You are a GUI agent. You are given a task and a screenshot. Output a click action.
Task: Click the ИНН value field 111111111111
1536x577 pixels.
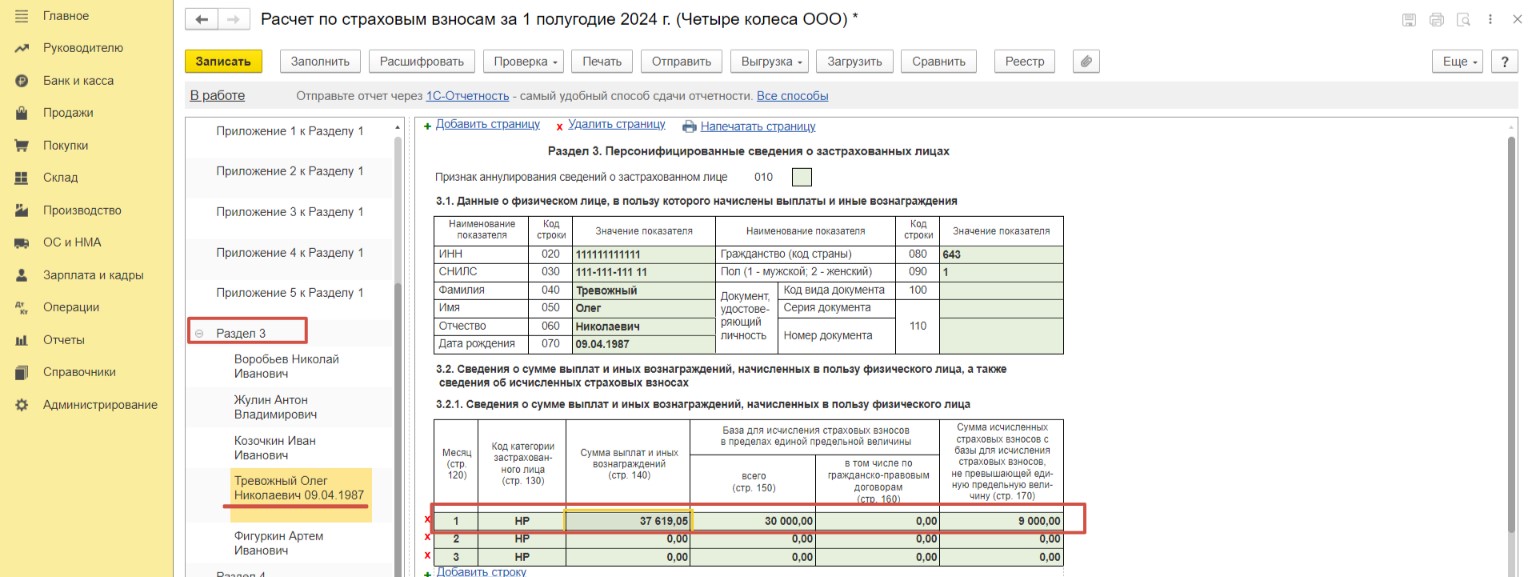(643, 254)
